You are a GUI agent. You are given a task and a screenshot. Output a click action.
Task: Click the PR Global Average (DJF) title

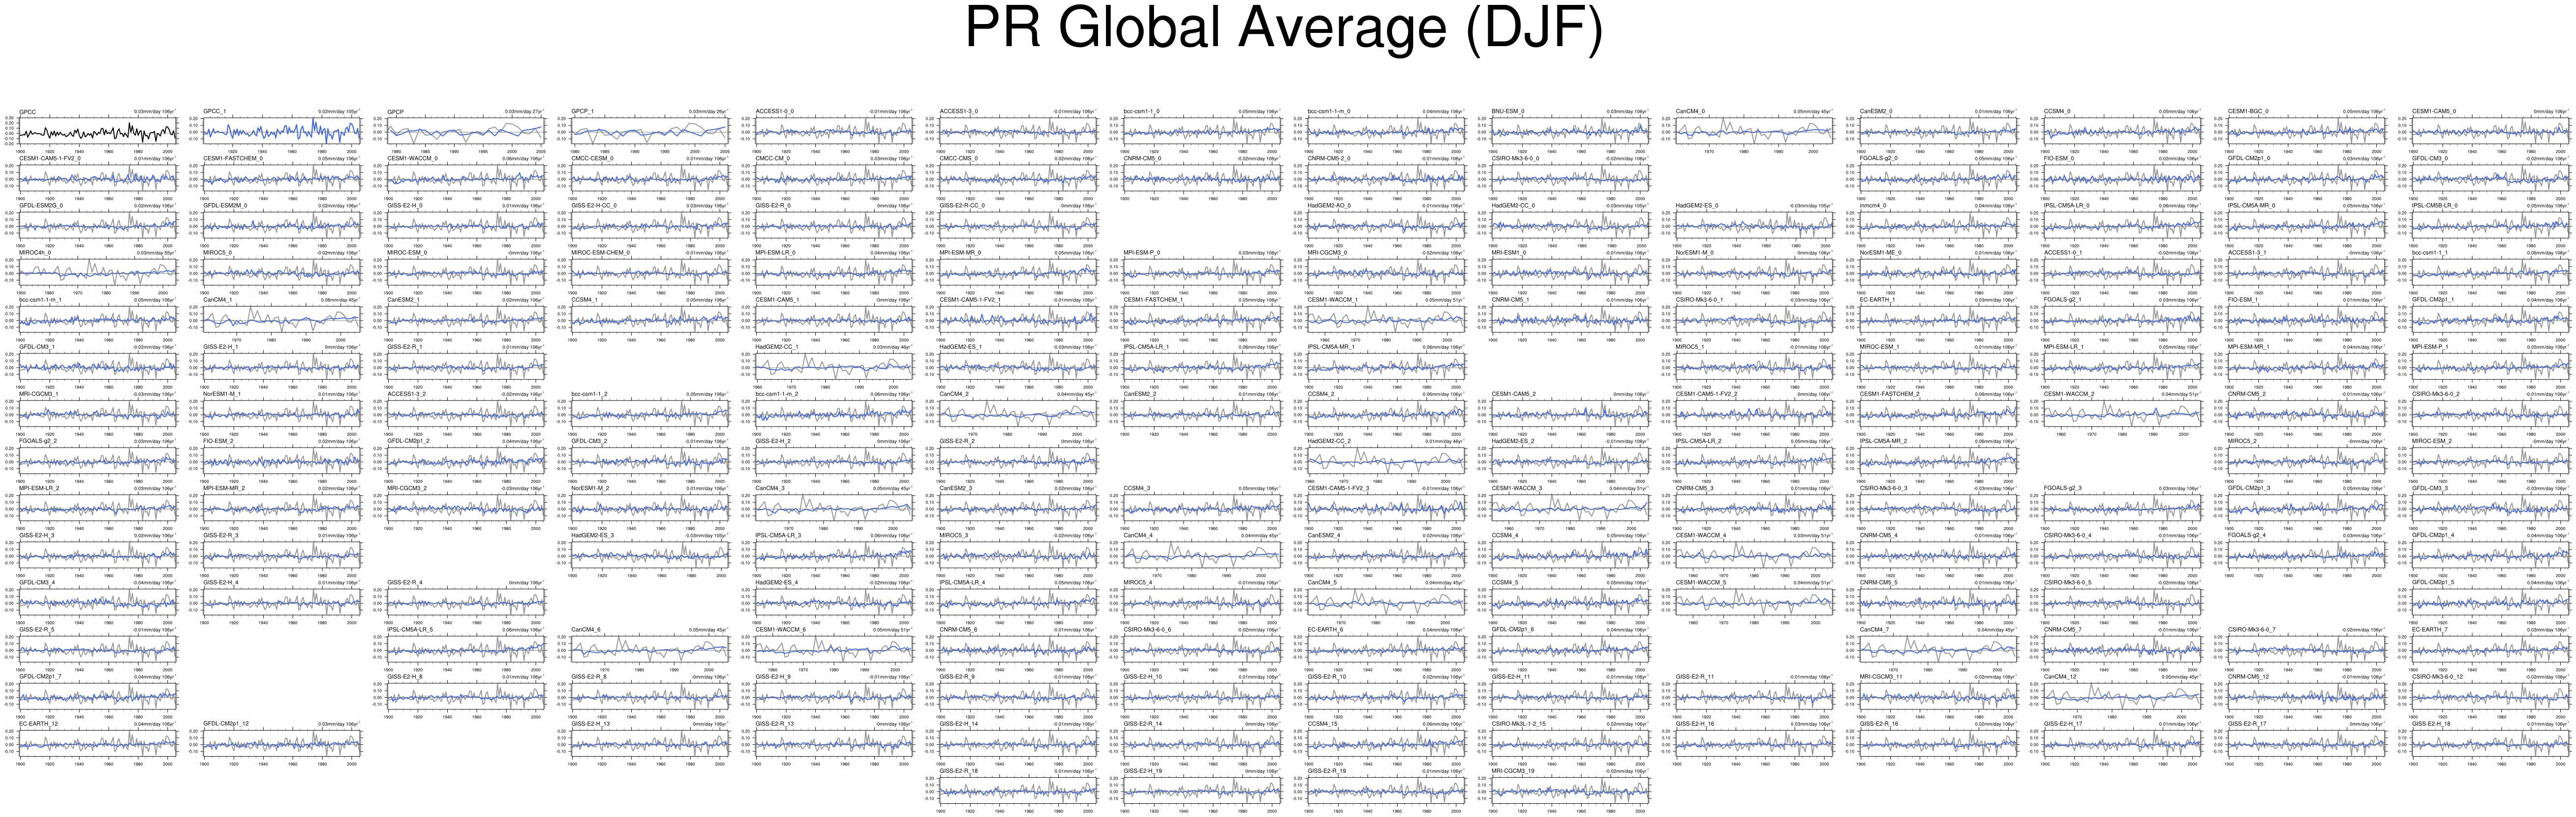point(1284,30)
